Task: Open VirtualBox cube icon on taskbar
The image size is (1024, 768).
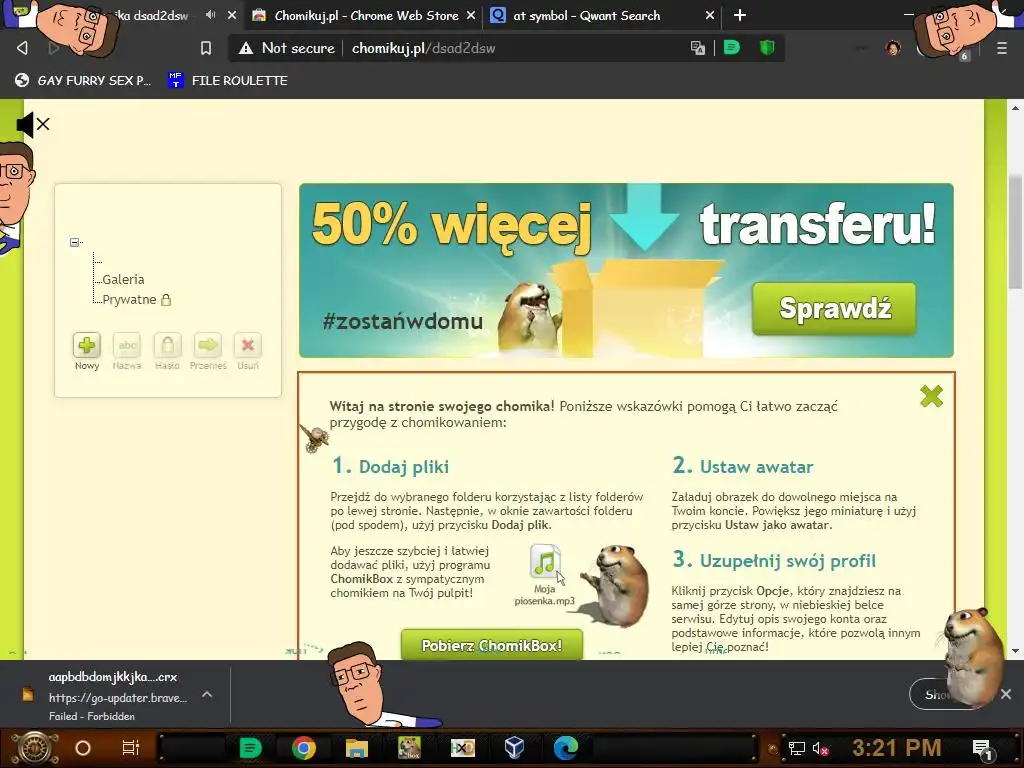Action: coord(515,748)
